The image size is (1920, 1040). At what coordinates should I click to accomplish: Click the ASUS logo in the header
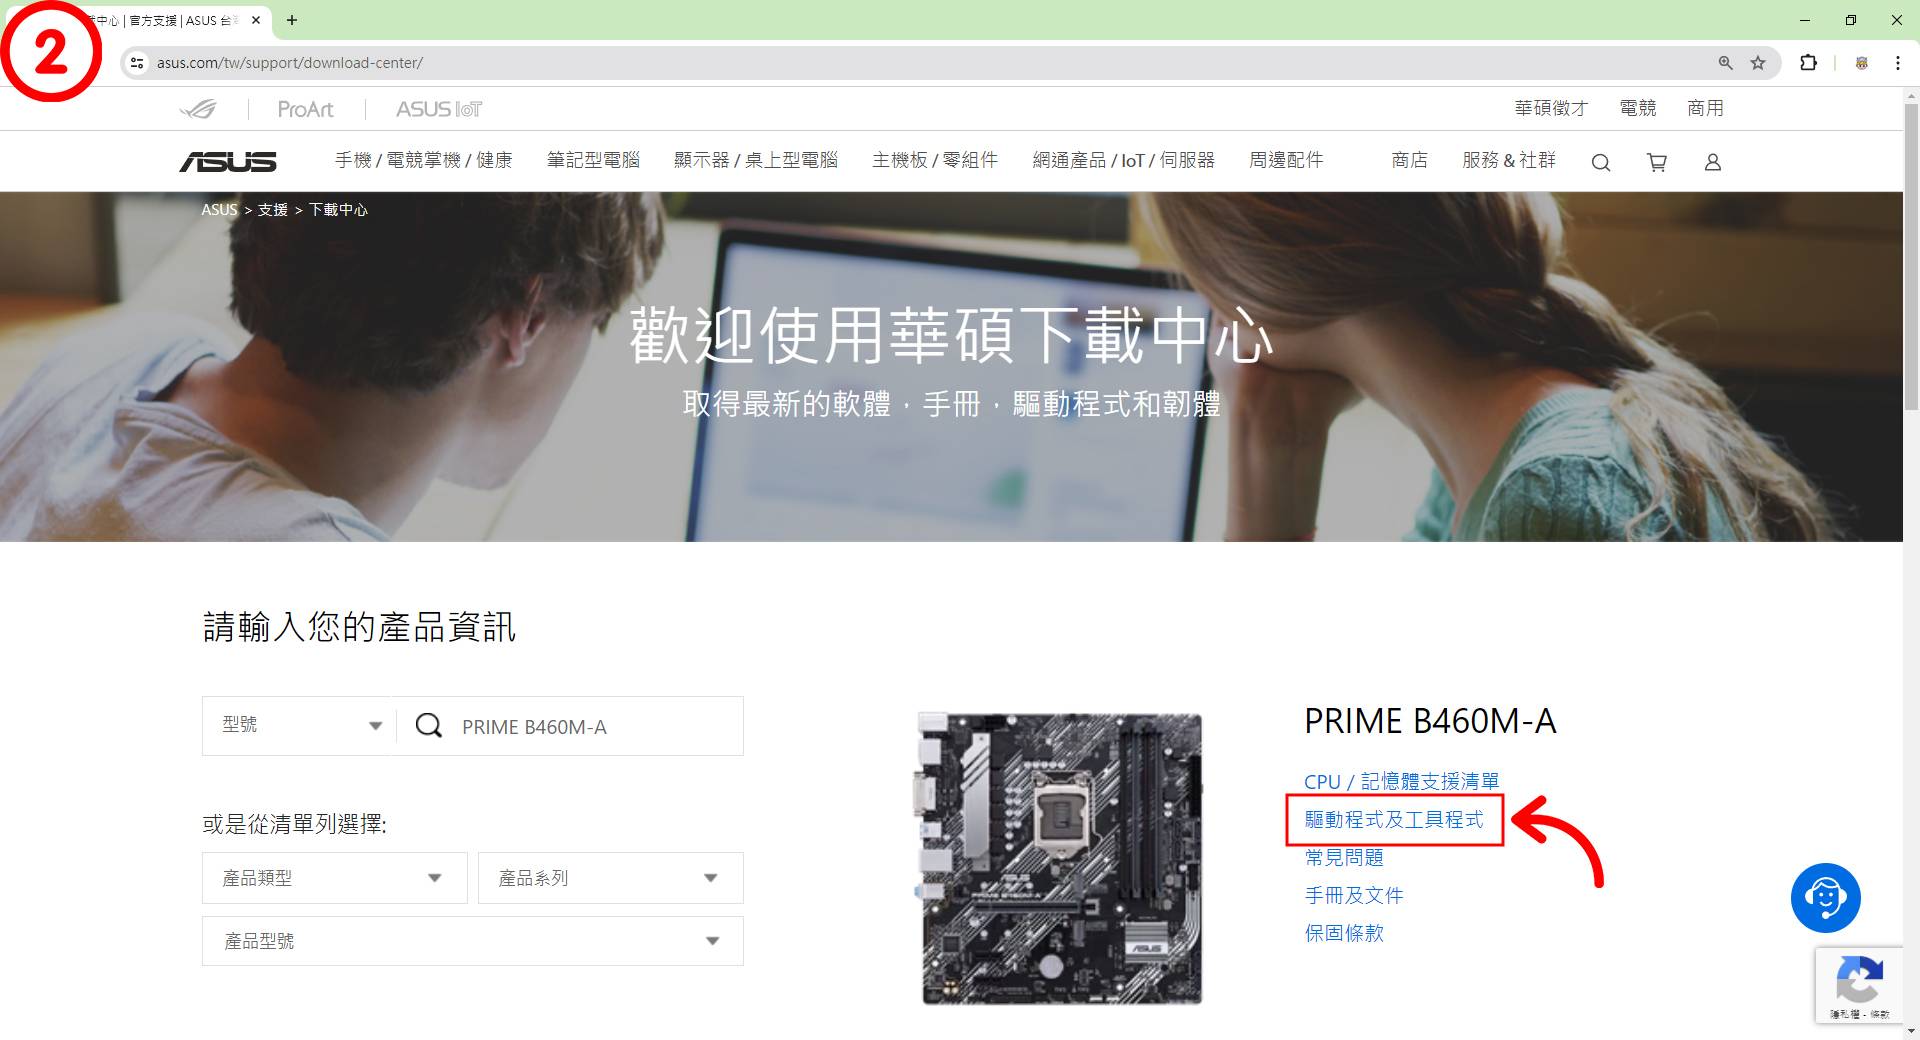[x=228, y=162]
